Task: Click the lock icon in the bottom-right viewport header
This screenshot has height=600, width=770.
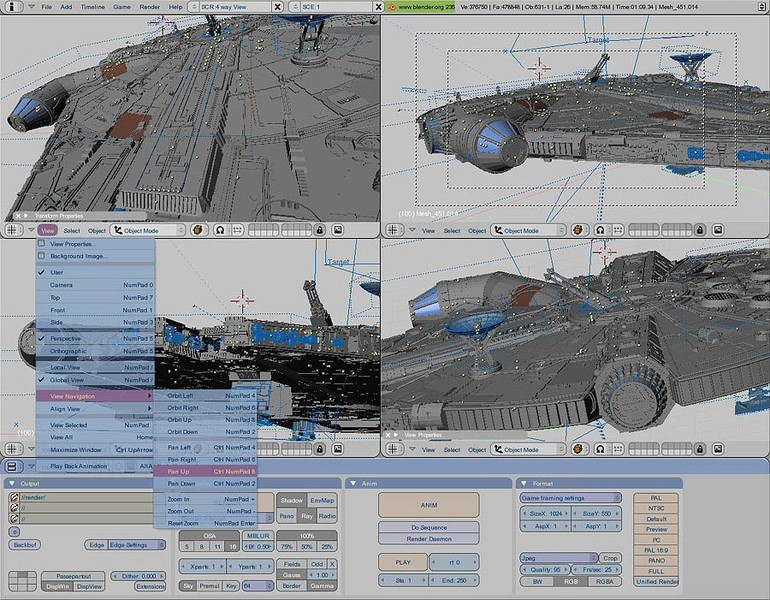Action: (700, 449)
